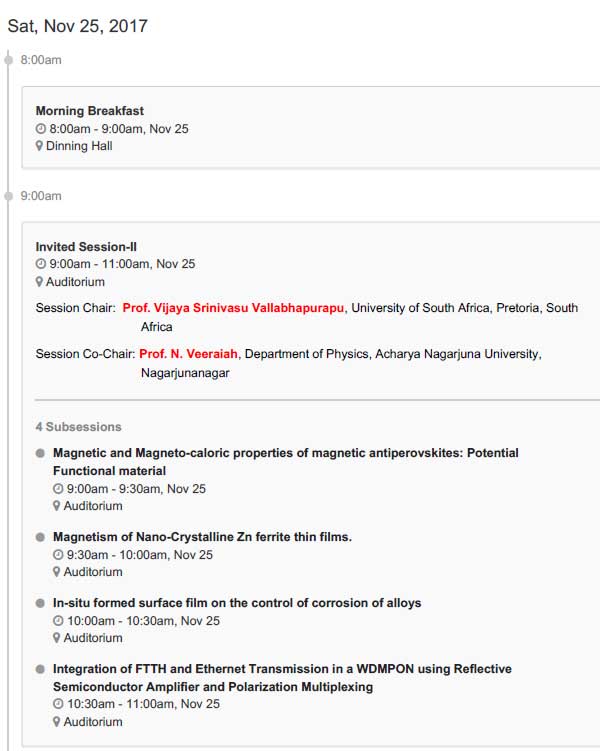Click the location pin under the FTTH subsession

(57, 722)
